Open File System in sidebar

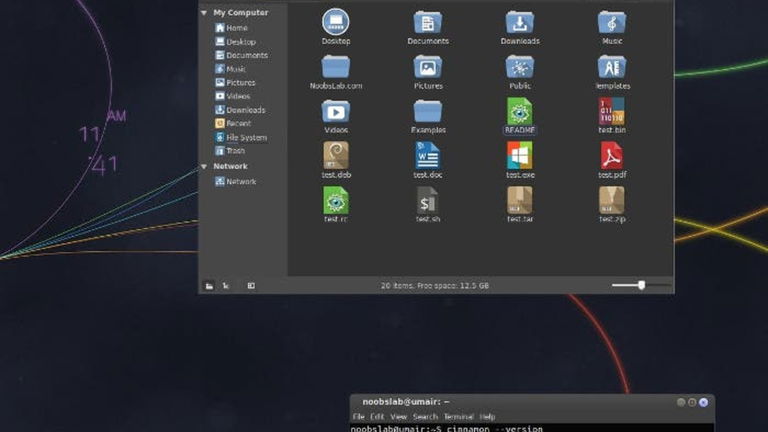click(x=241, y=138)
